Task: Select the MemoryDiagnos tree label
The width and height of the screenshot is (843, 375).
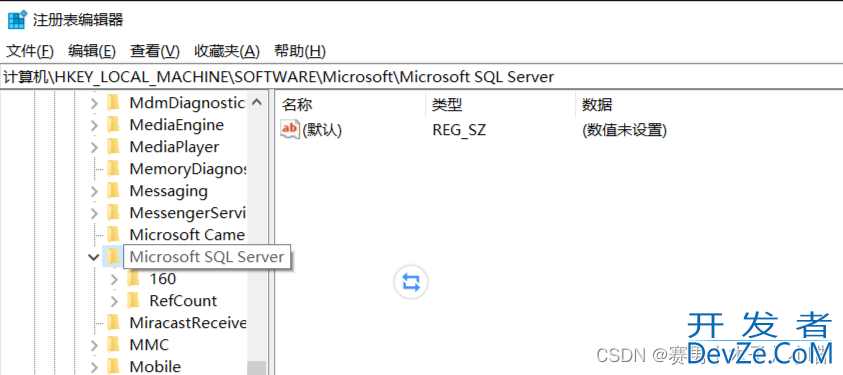Action: tap(188, 169)
